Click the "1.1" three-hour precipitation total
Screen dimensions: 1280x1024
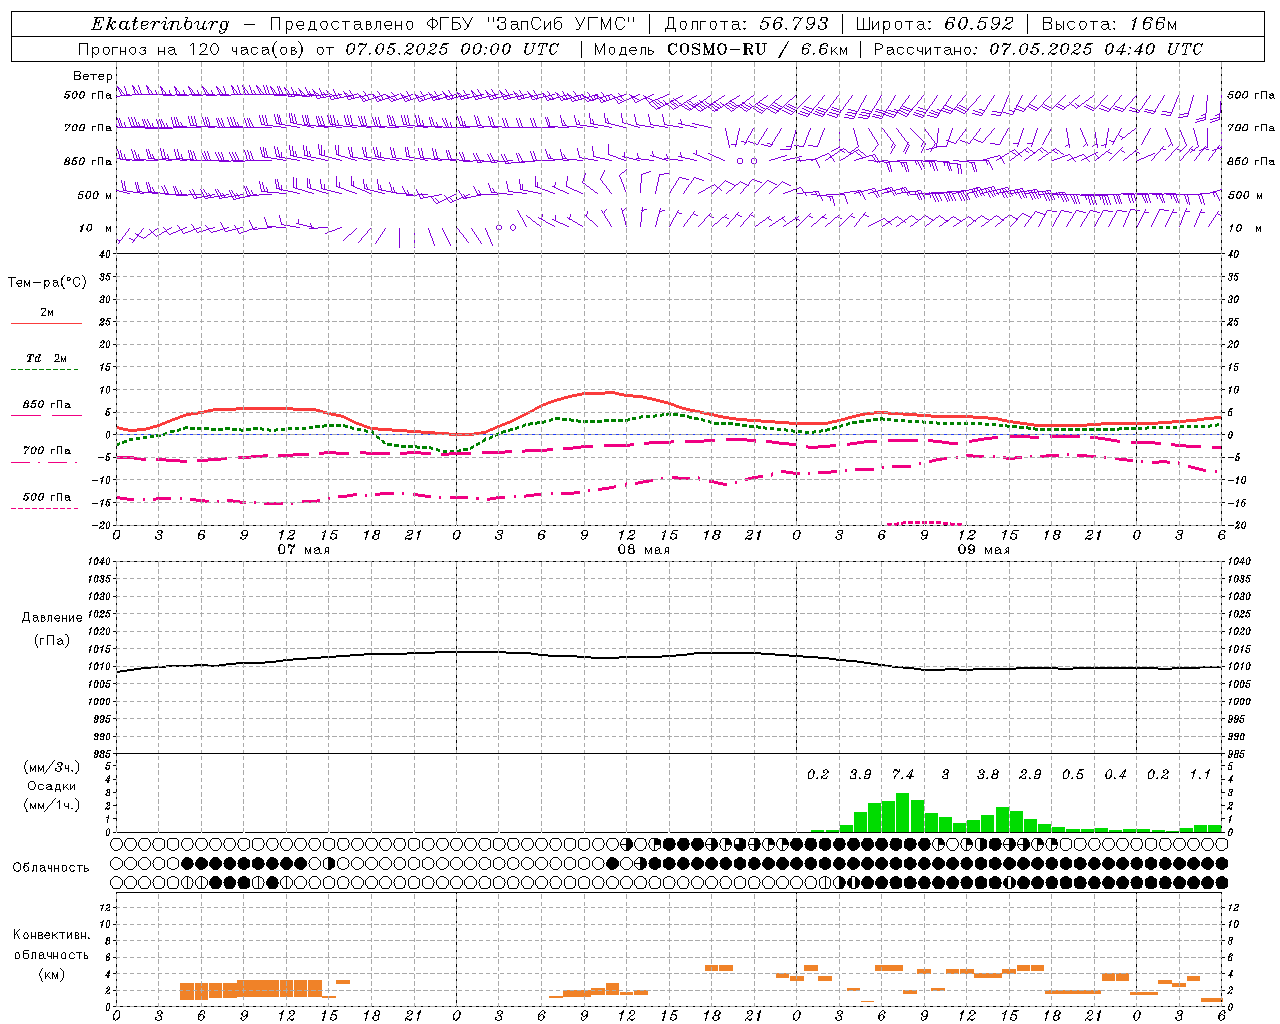coord(1200,775)
